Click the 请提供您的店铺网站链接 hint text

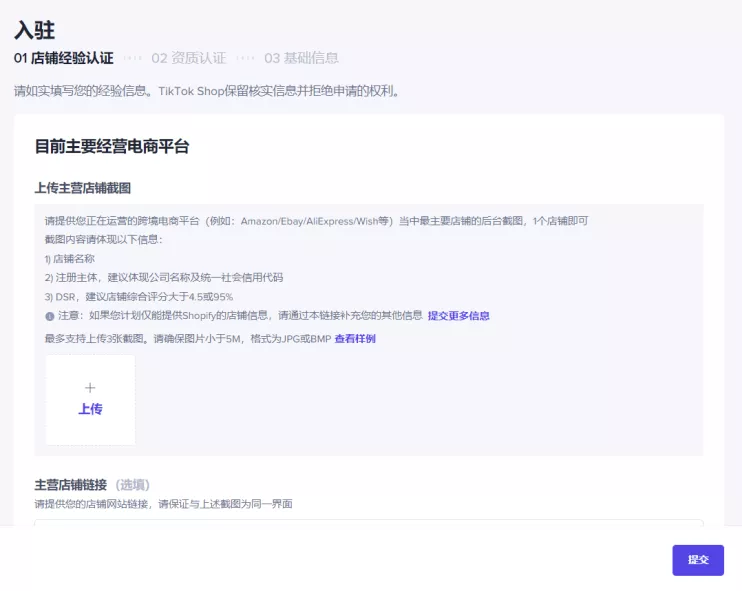(x=163, y=504)
